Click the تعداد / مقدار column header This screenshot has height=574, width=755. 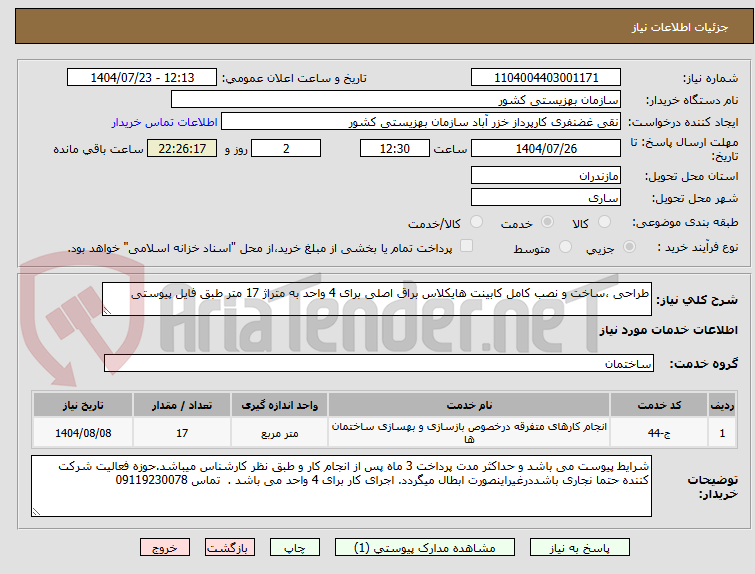click(x=182, y=405)
